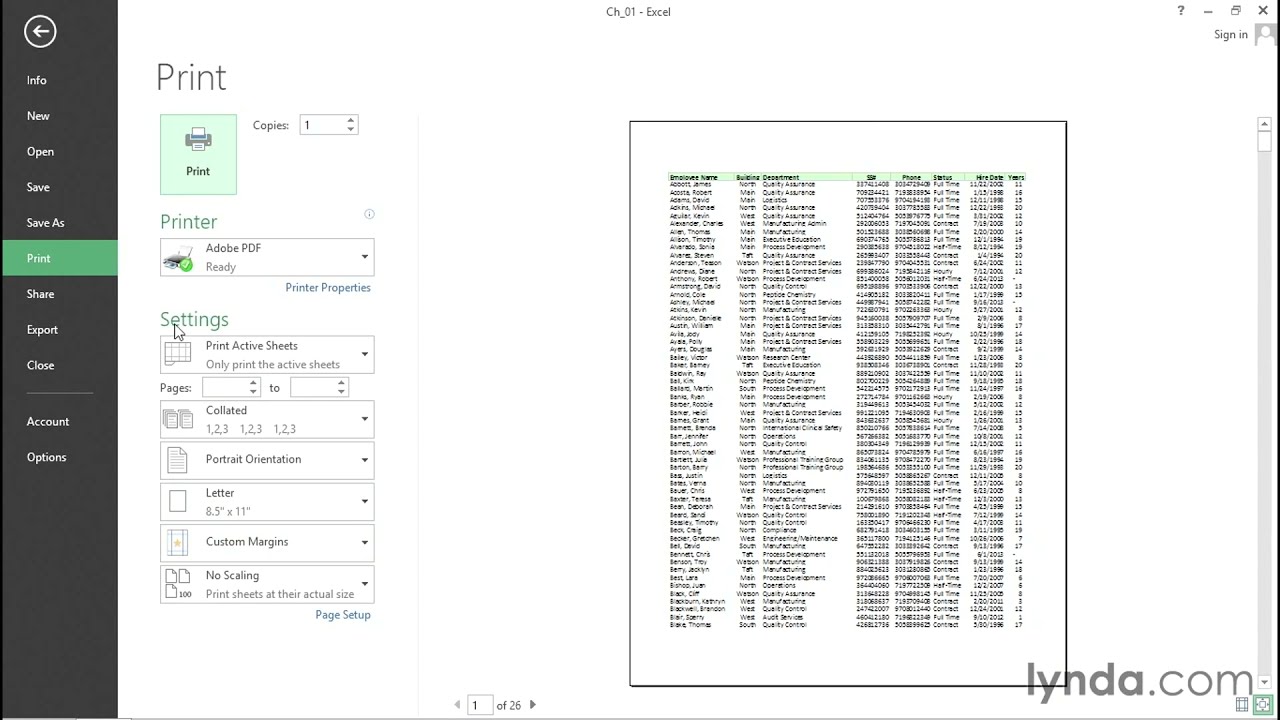Screen dimensions: 1280x720
Task: Open the Collated dropdown
Action: tap(267, 419)
